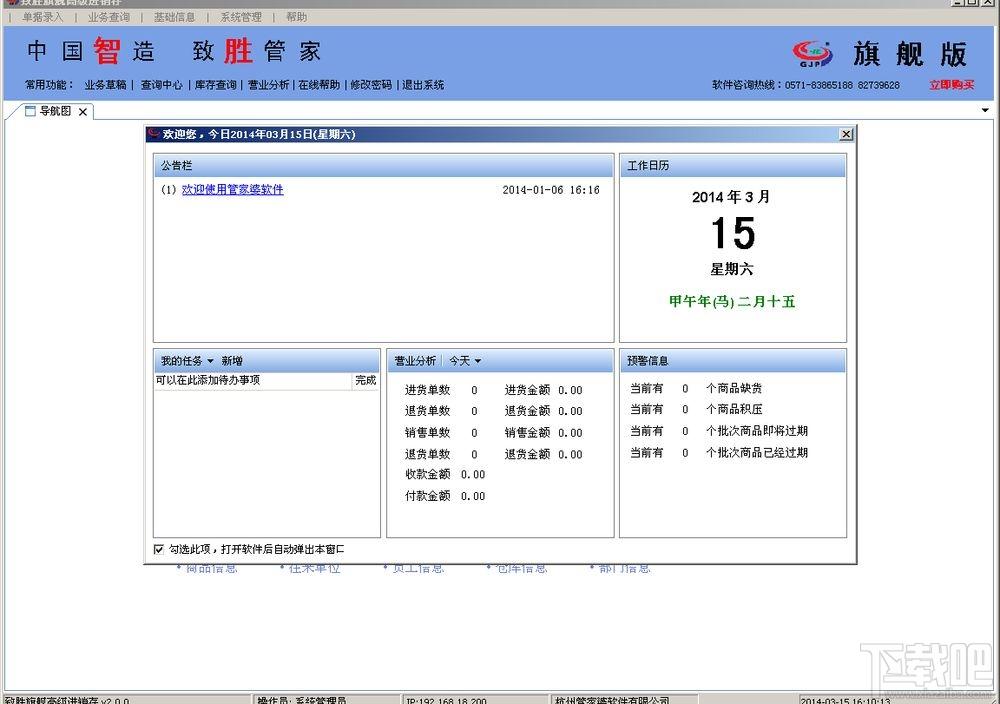Viewport: 1000px width, 704px height.
Task: Click the 进货金额 value
Action: pos(570,390)
